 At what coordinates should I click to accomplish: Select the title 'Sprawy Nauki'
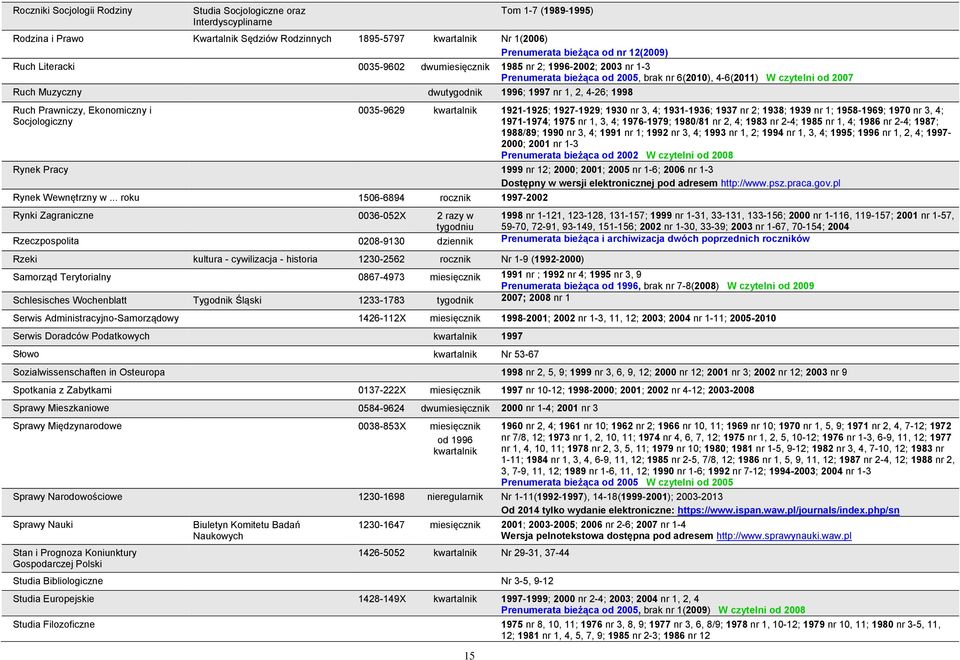43,525
